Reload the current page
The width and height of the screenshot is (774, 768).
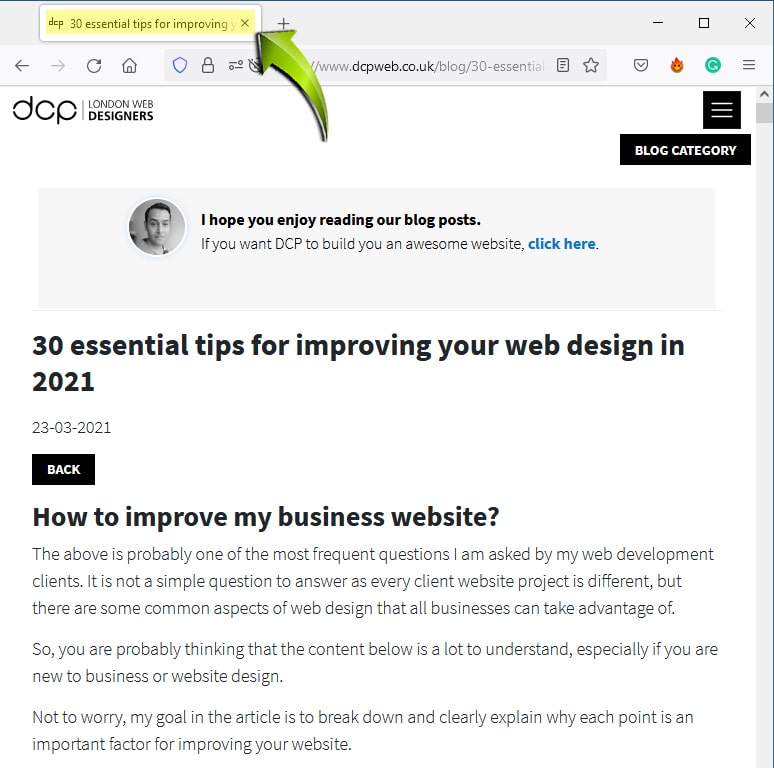tap(94, 65)
